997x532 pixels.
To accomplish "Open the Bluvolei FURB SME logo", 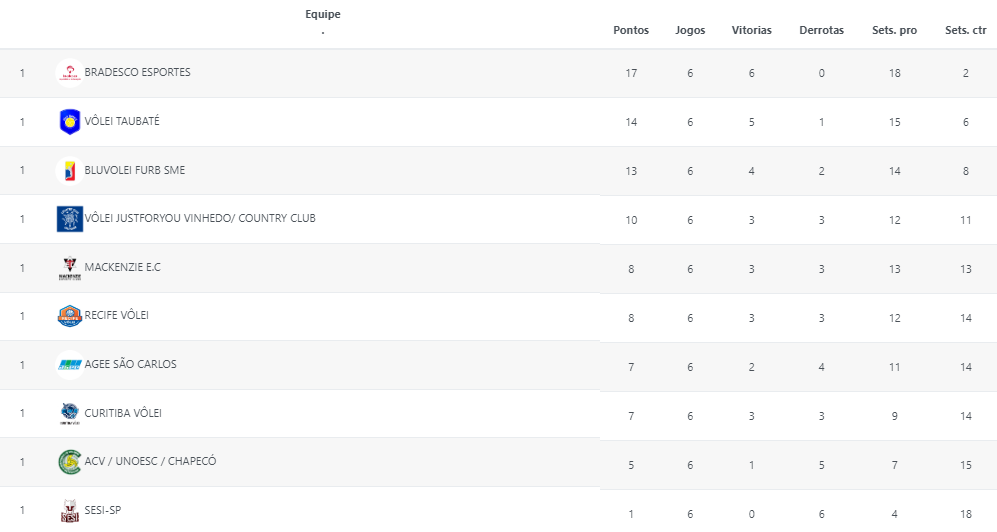I will [69, 171].
